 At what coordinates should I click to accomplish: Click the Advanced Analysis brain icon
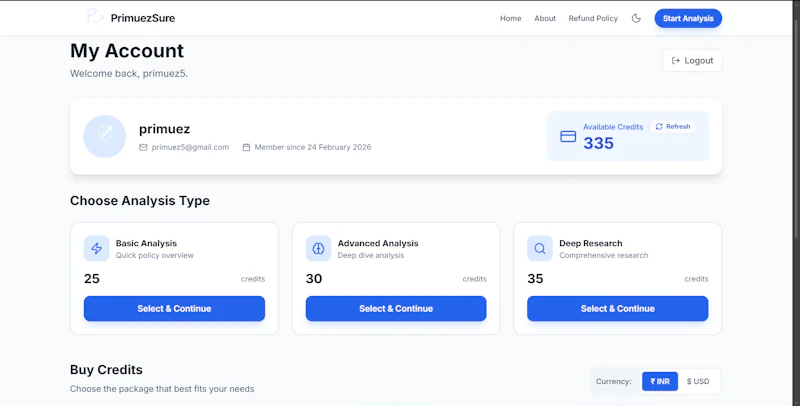[x=318, y=248]
